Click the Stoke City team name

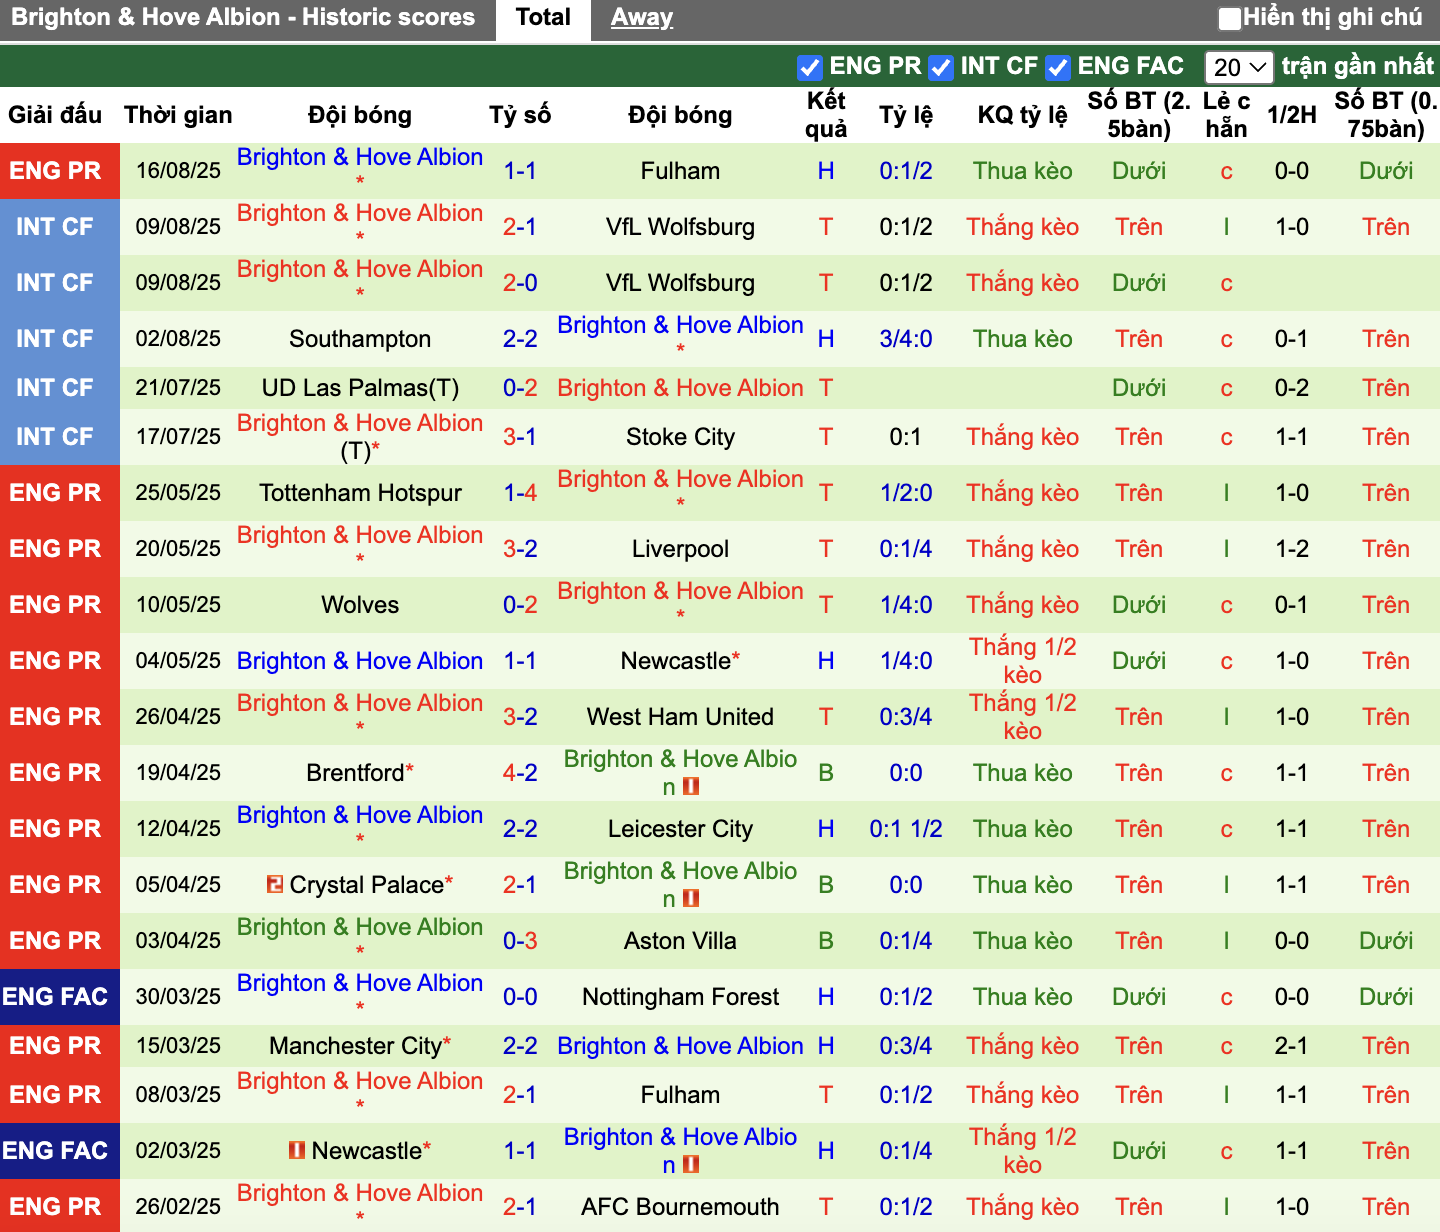680,437
